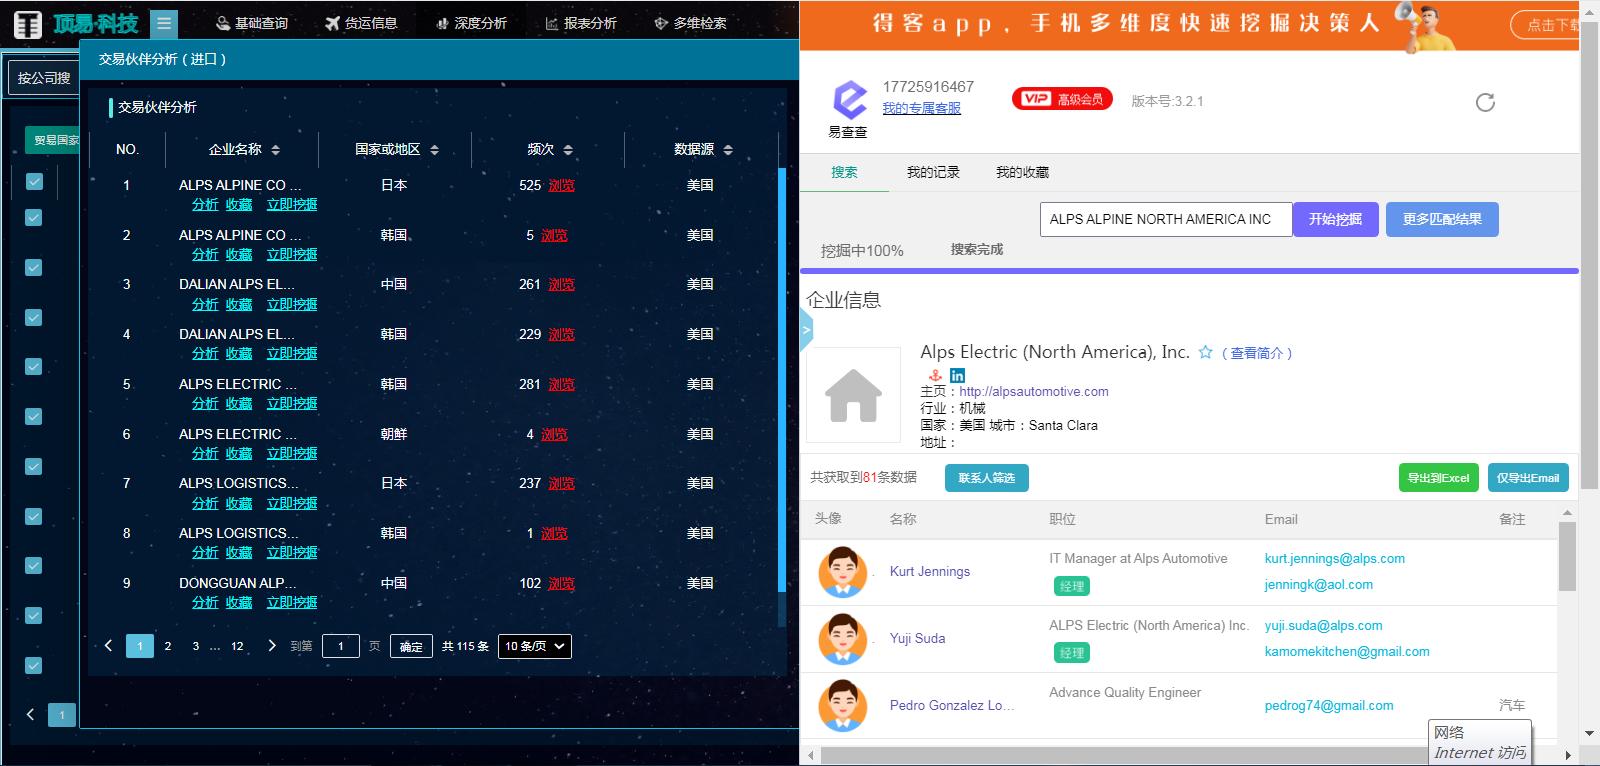
Task: Click Pedro Gonzalez's avatar
Action: coord(842,705)
